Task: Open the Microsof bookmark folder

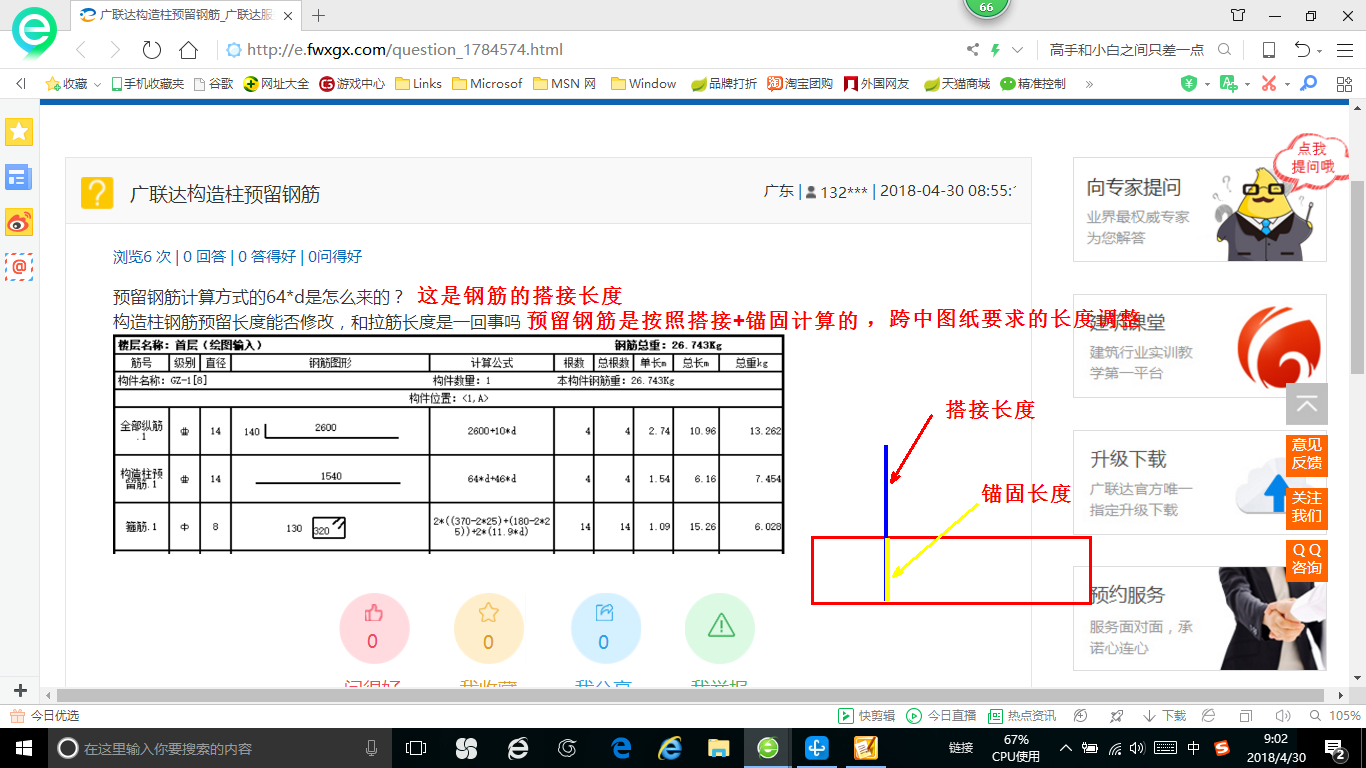Action: pyautogui.click(x=487, y=84)
